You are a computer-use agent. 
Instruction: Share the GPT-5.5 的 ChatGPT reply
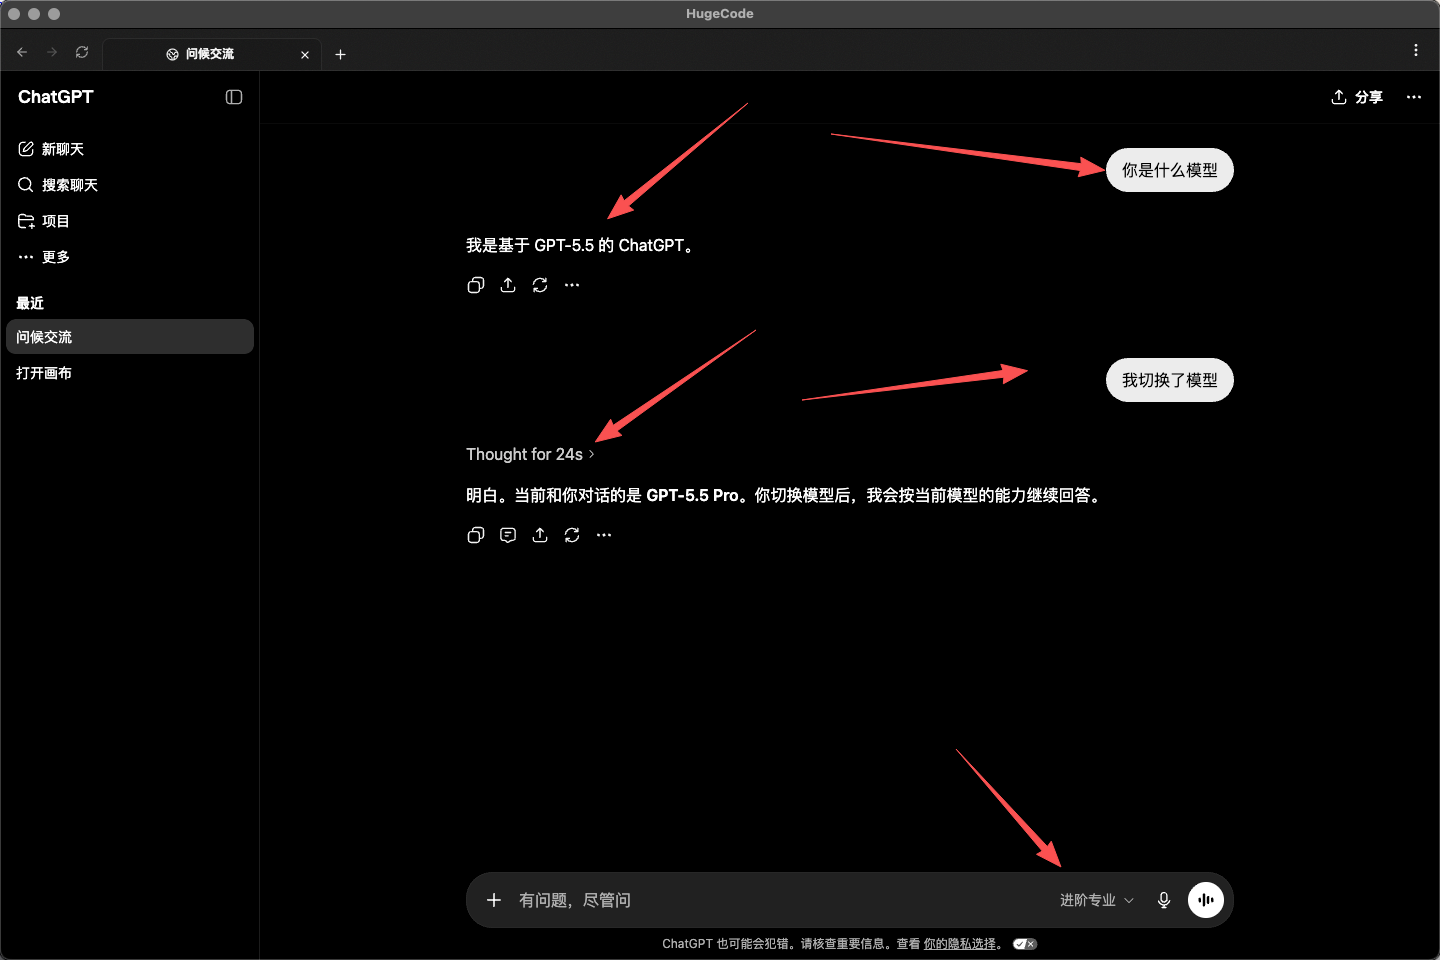click(x=508, y=285)
